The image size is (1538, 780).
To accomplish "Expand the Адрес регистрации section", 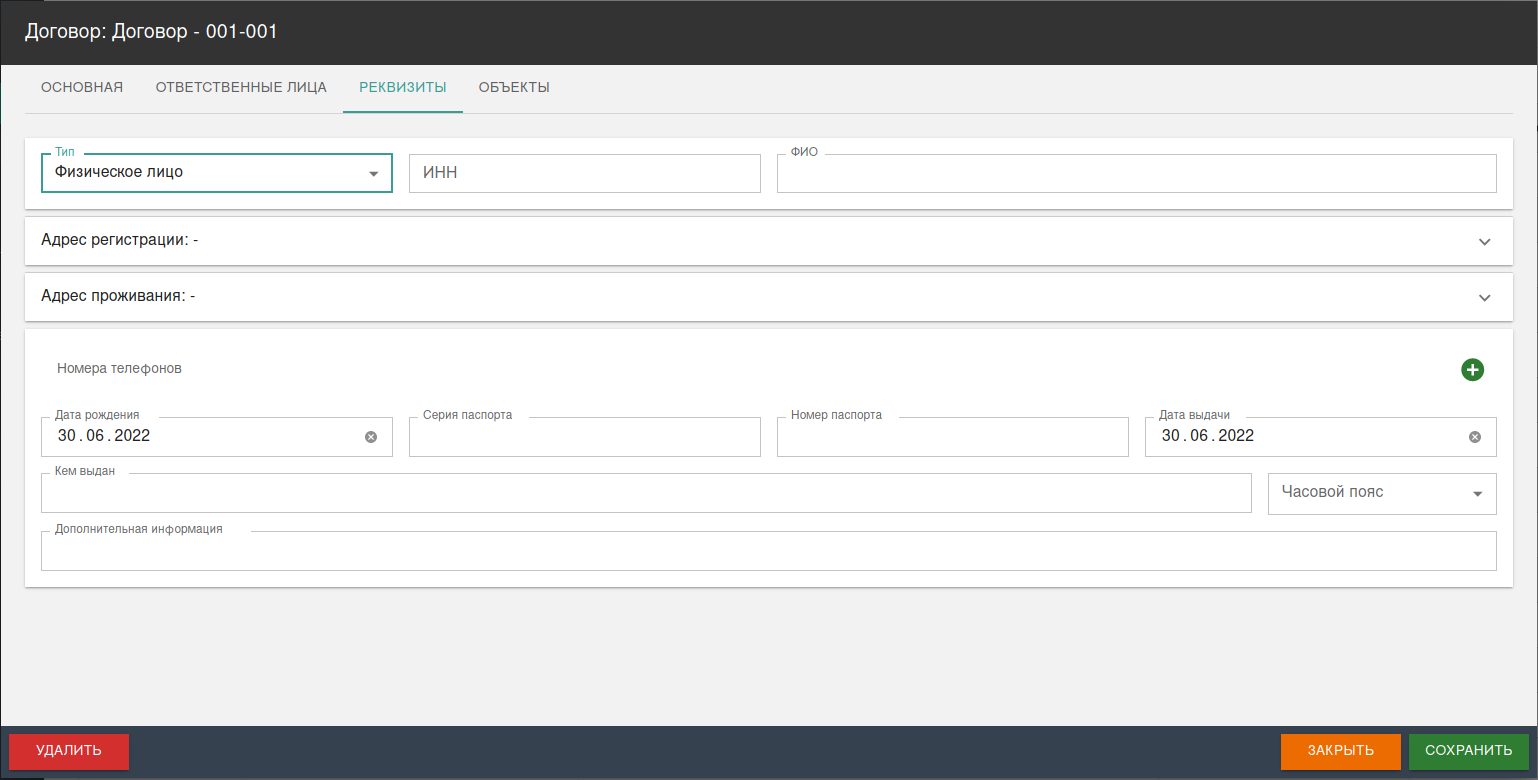I will tap(1484, 241).
